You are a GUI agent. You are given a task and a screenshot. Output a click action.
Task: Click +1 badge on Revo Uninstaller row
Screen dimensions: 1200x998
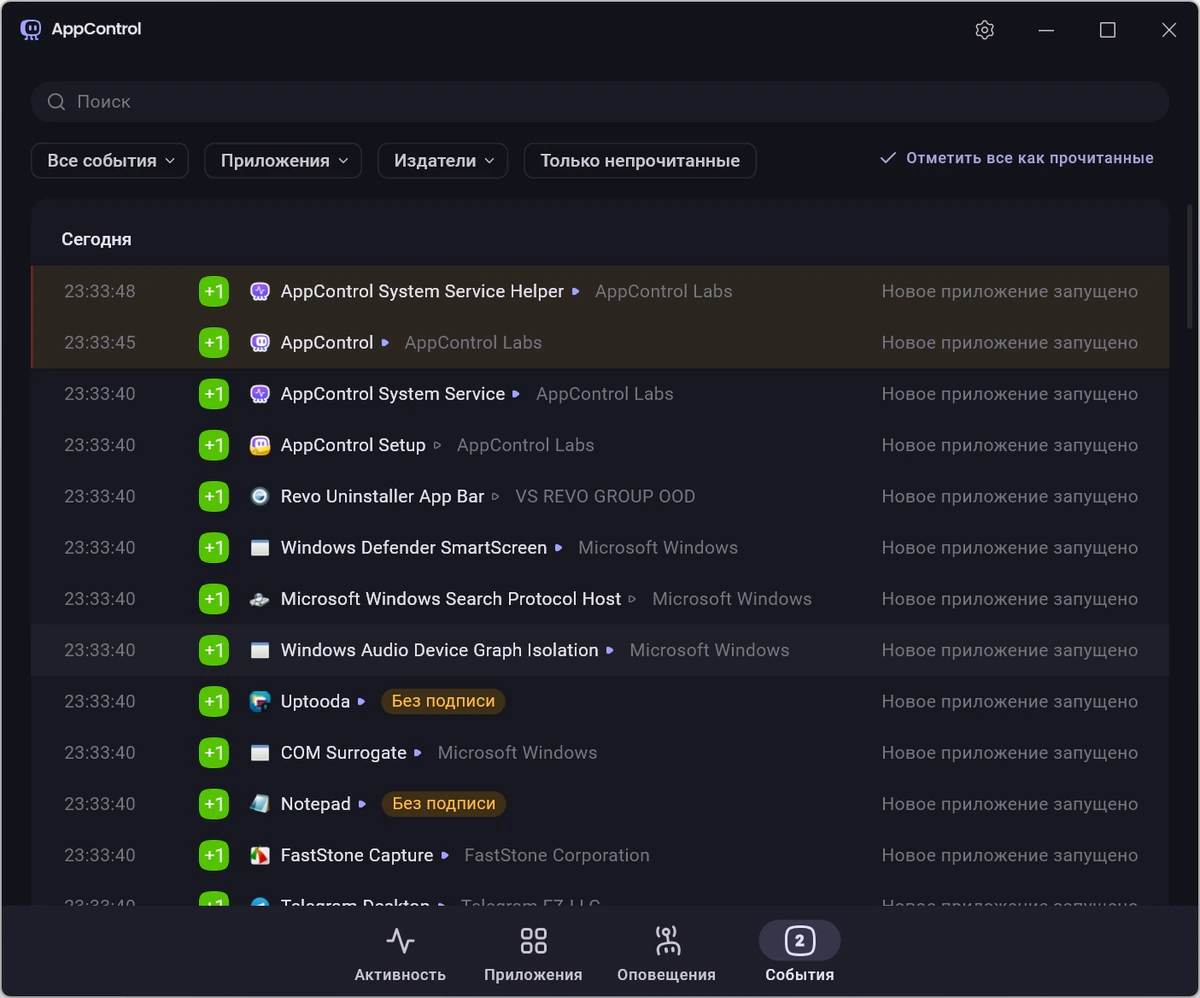point(214,496)
